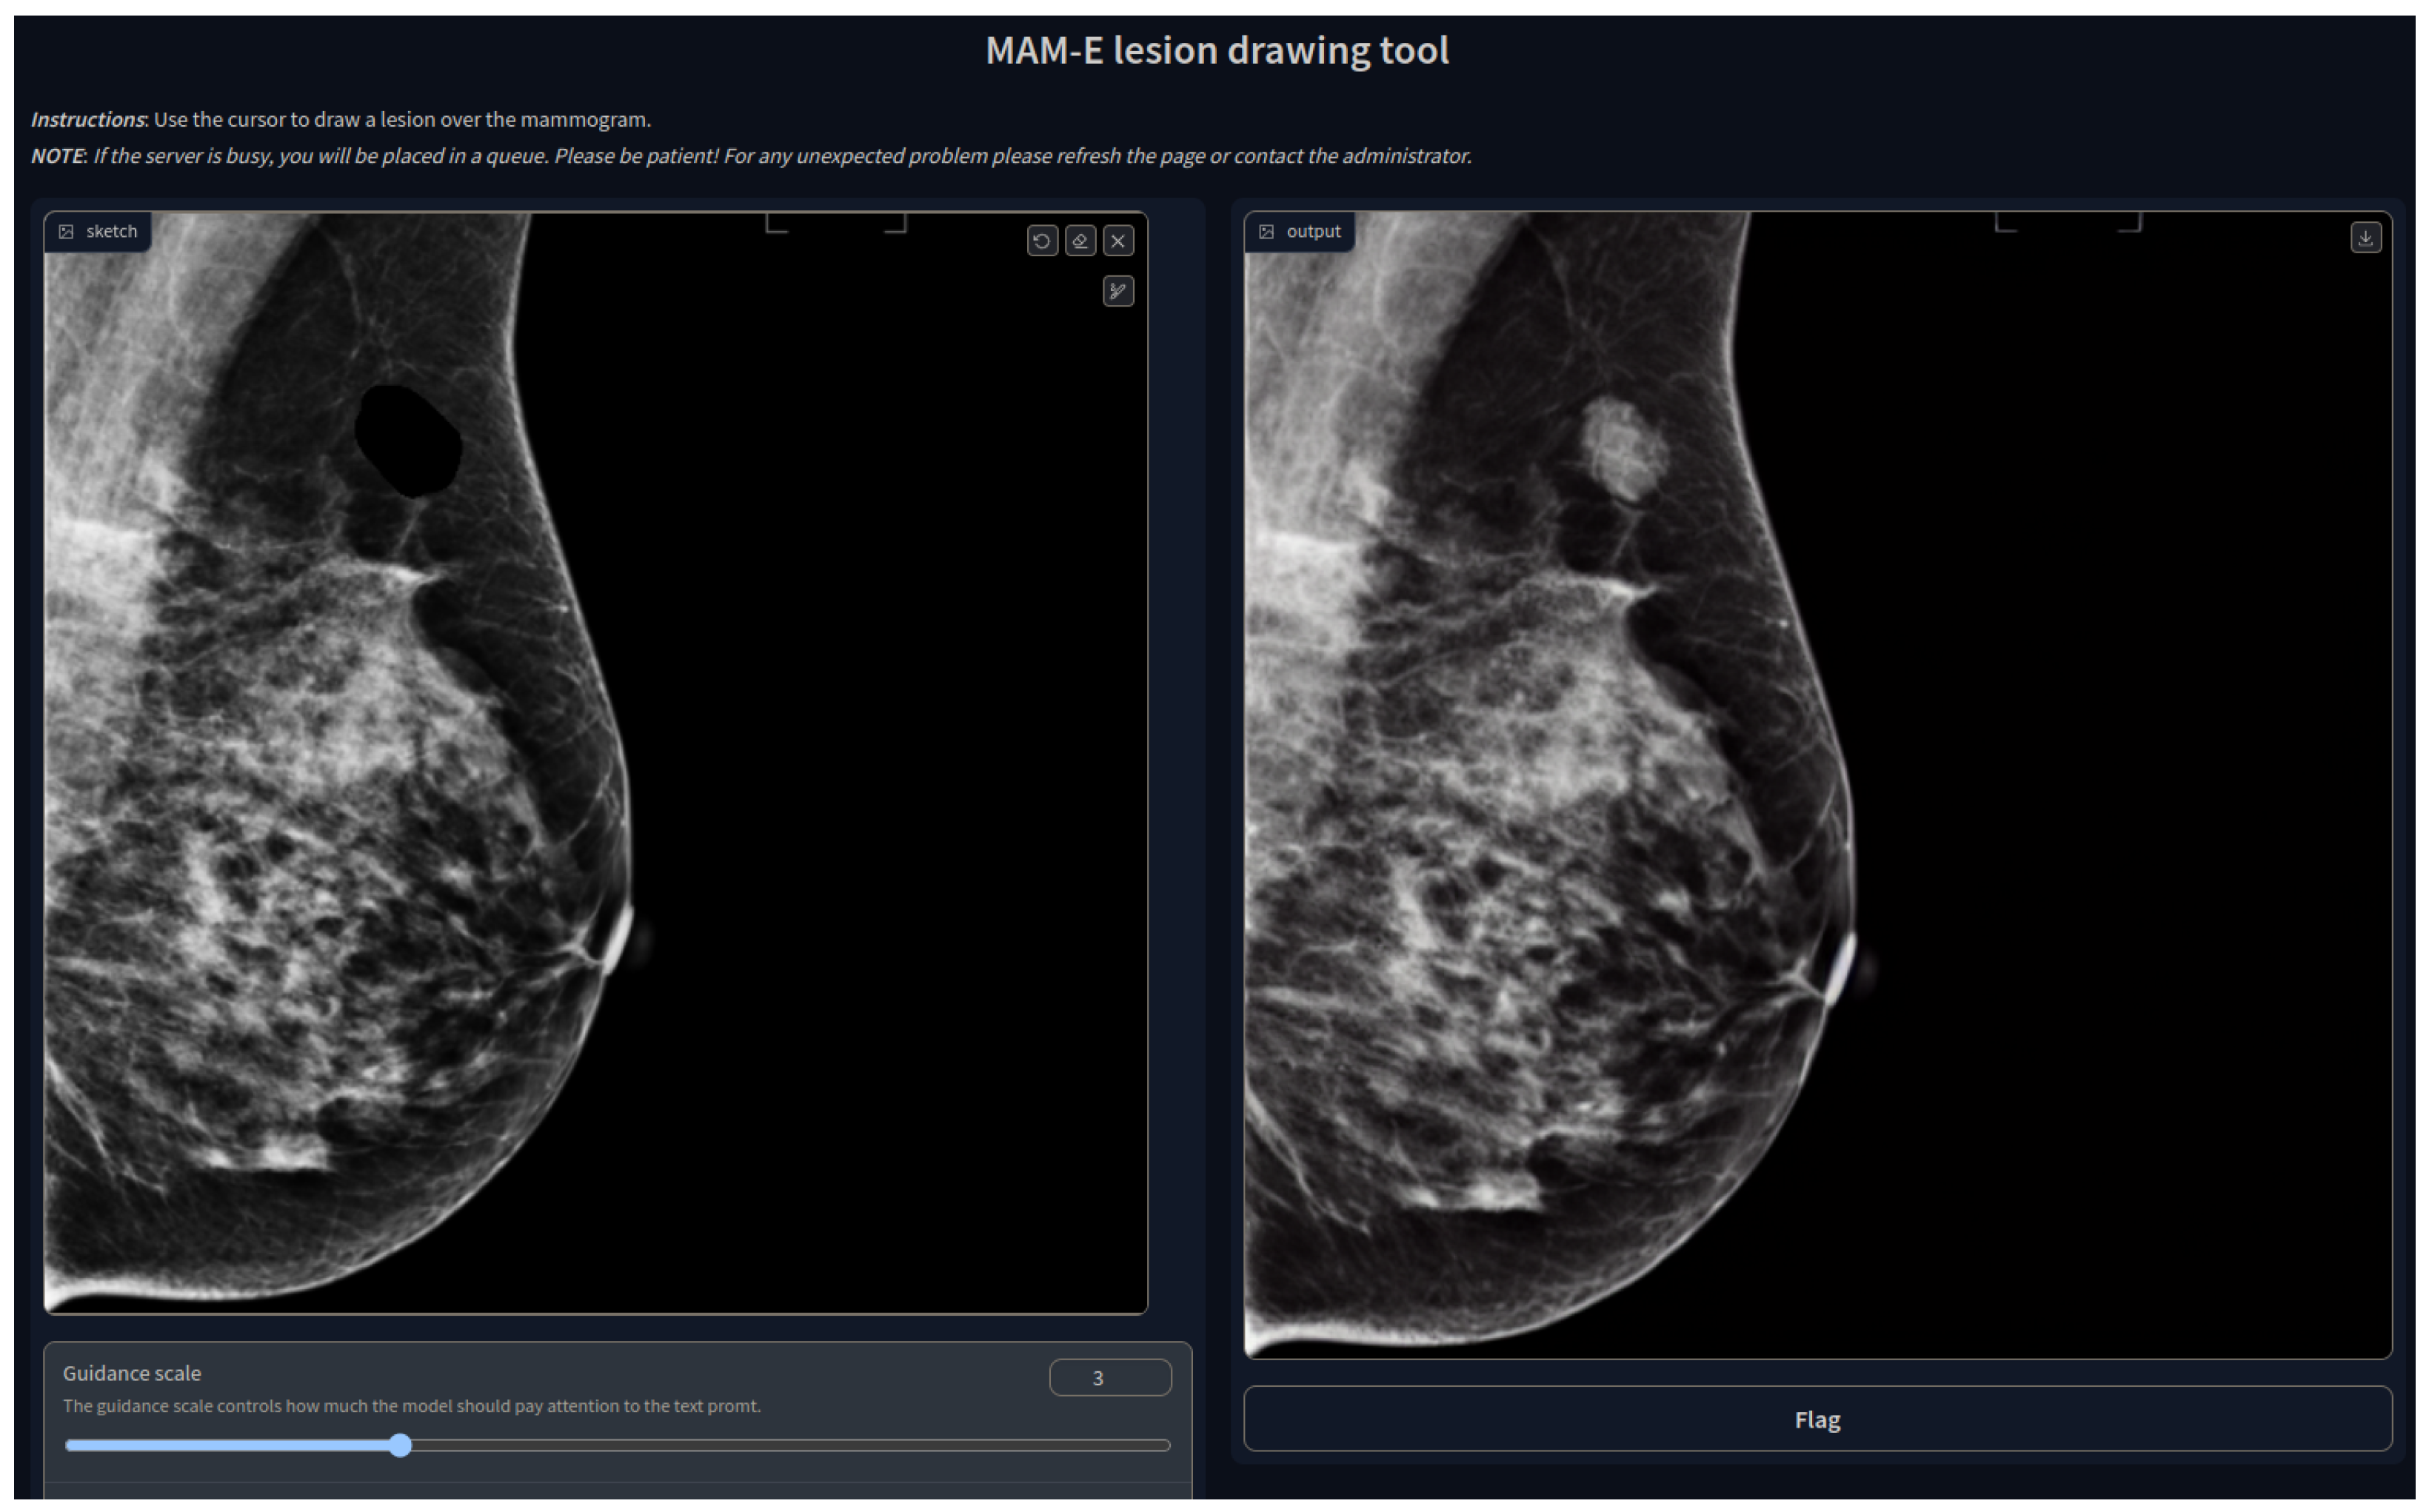Click the sketch panel label
The image size is (2429, 1512).
pyautogui.click(x=111, y=232)
